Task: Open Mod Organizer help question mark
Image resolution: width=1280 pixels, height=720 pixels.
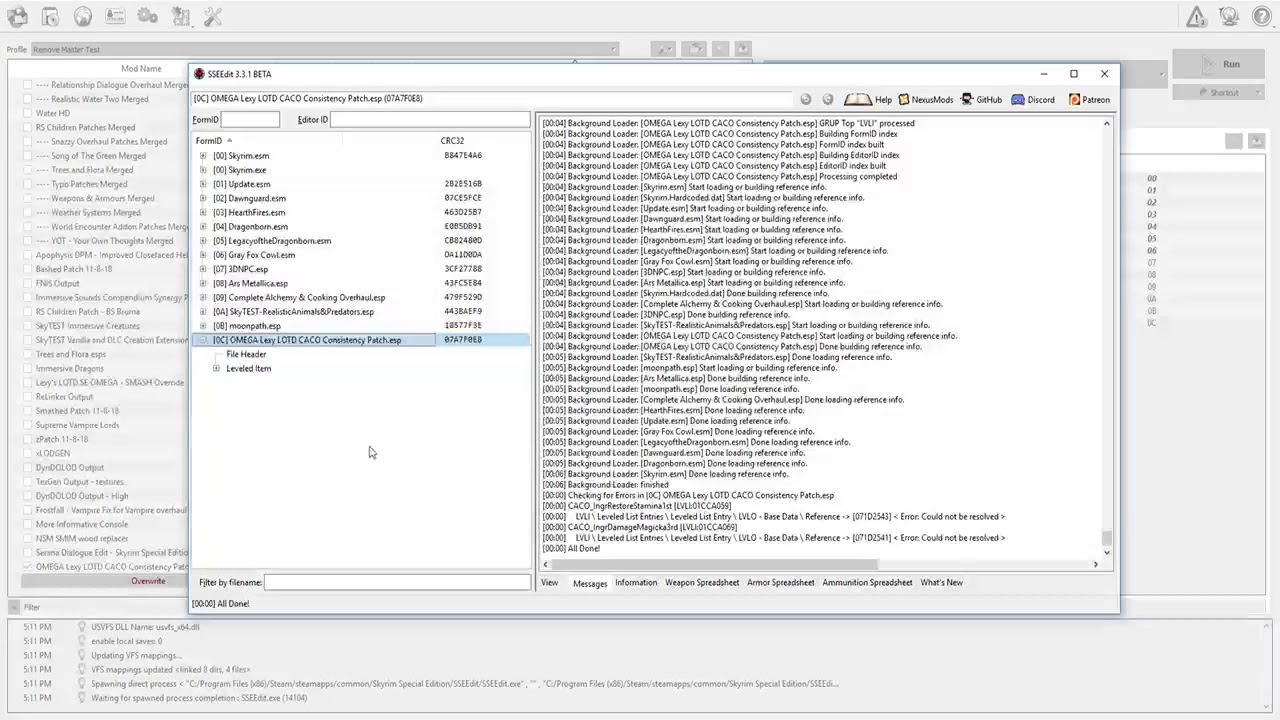Action: click(1261, 16)
